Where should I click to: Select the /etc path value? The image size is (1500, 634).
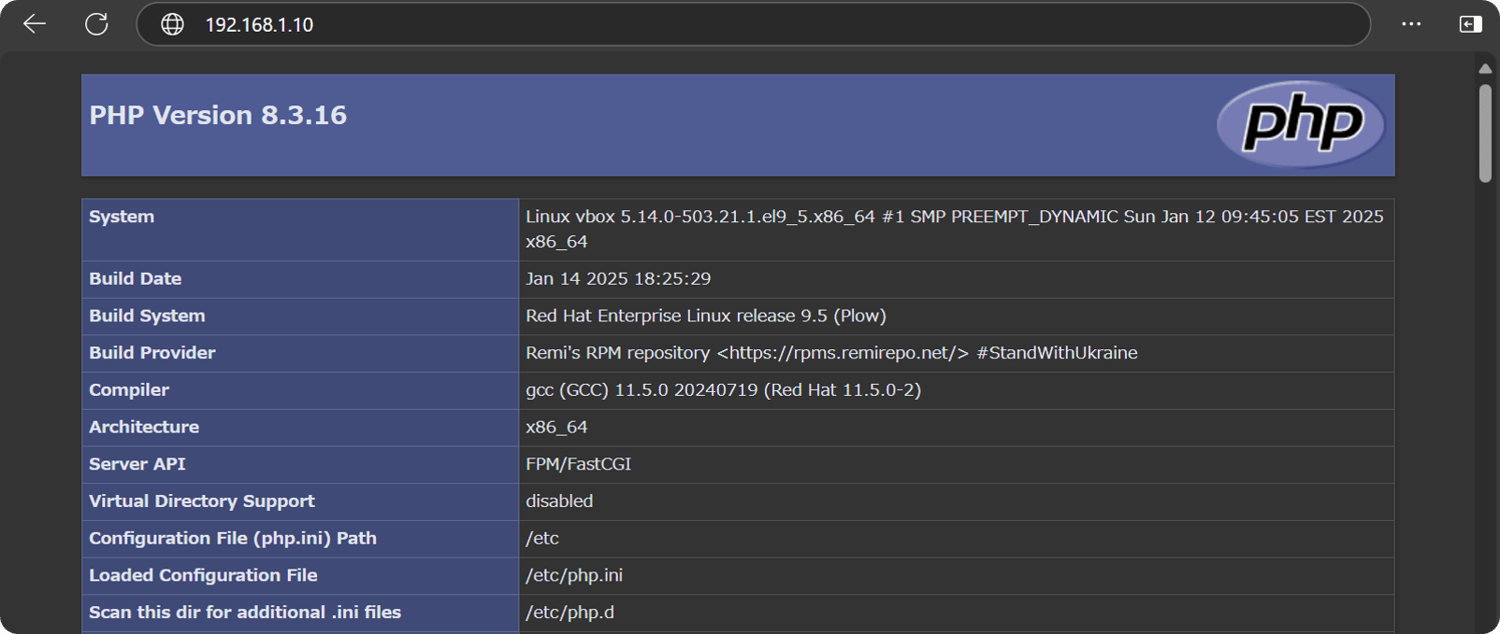(x=542, y=538)
